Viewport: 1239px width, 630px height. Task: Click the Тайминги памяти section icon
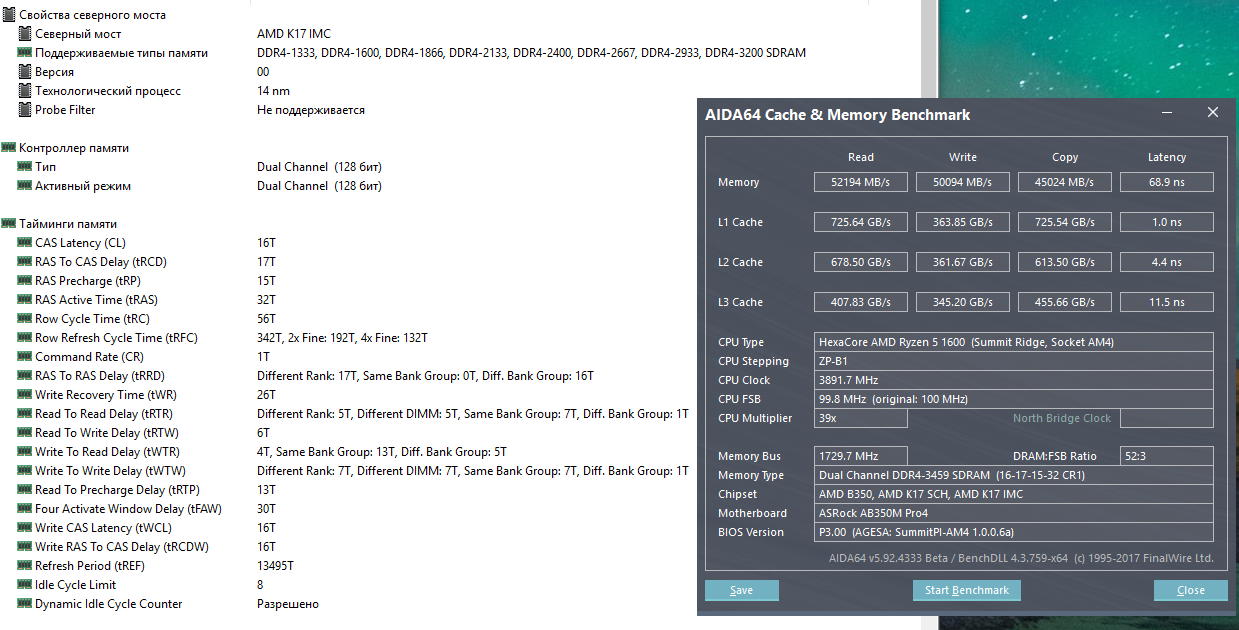click(9, 224)
